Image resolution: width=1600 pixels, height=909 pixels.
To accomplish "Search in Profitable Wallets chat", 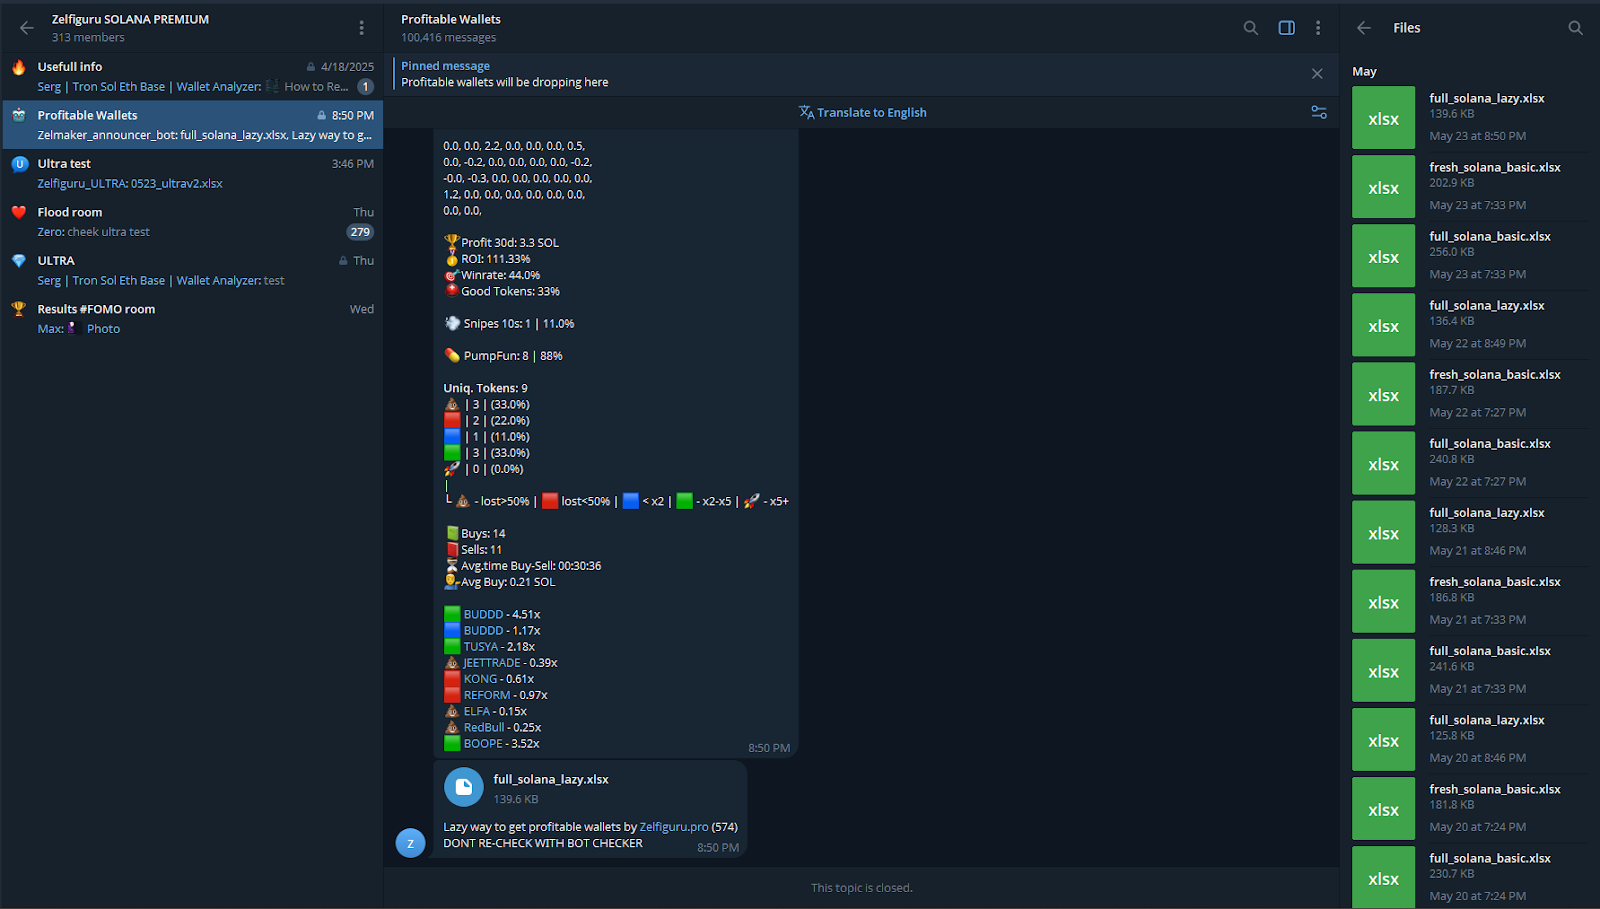I will click(1250, 28).
